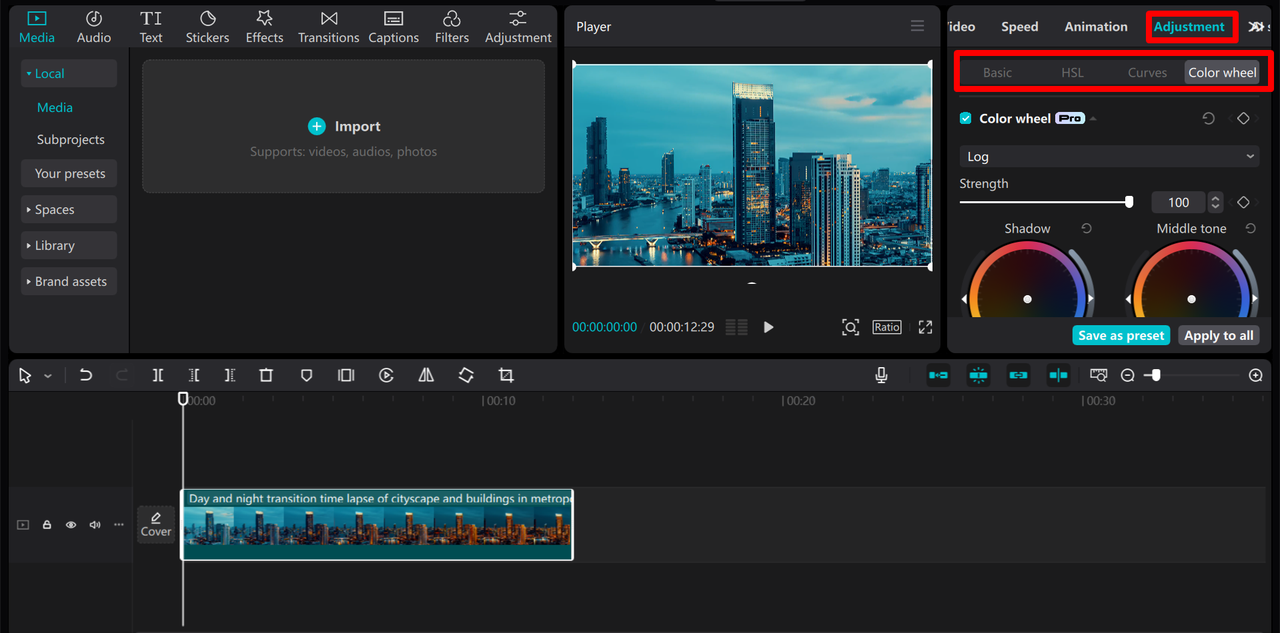Reset the Color wheel settings
The height and width of the screenshot is (633, 1280).
(1208, 118)
